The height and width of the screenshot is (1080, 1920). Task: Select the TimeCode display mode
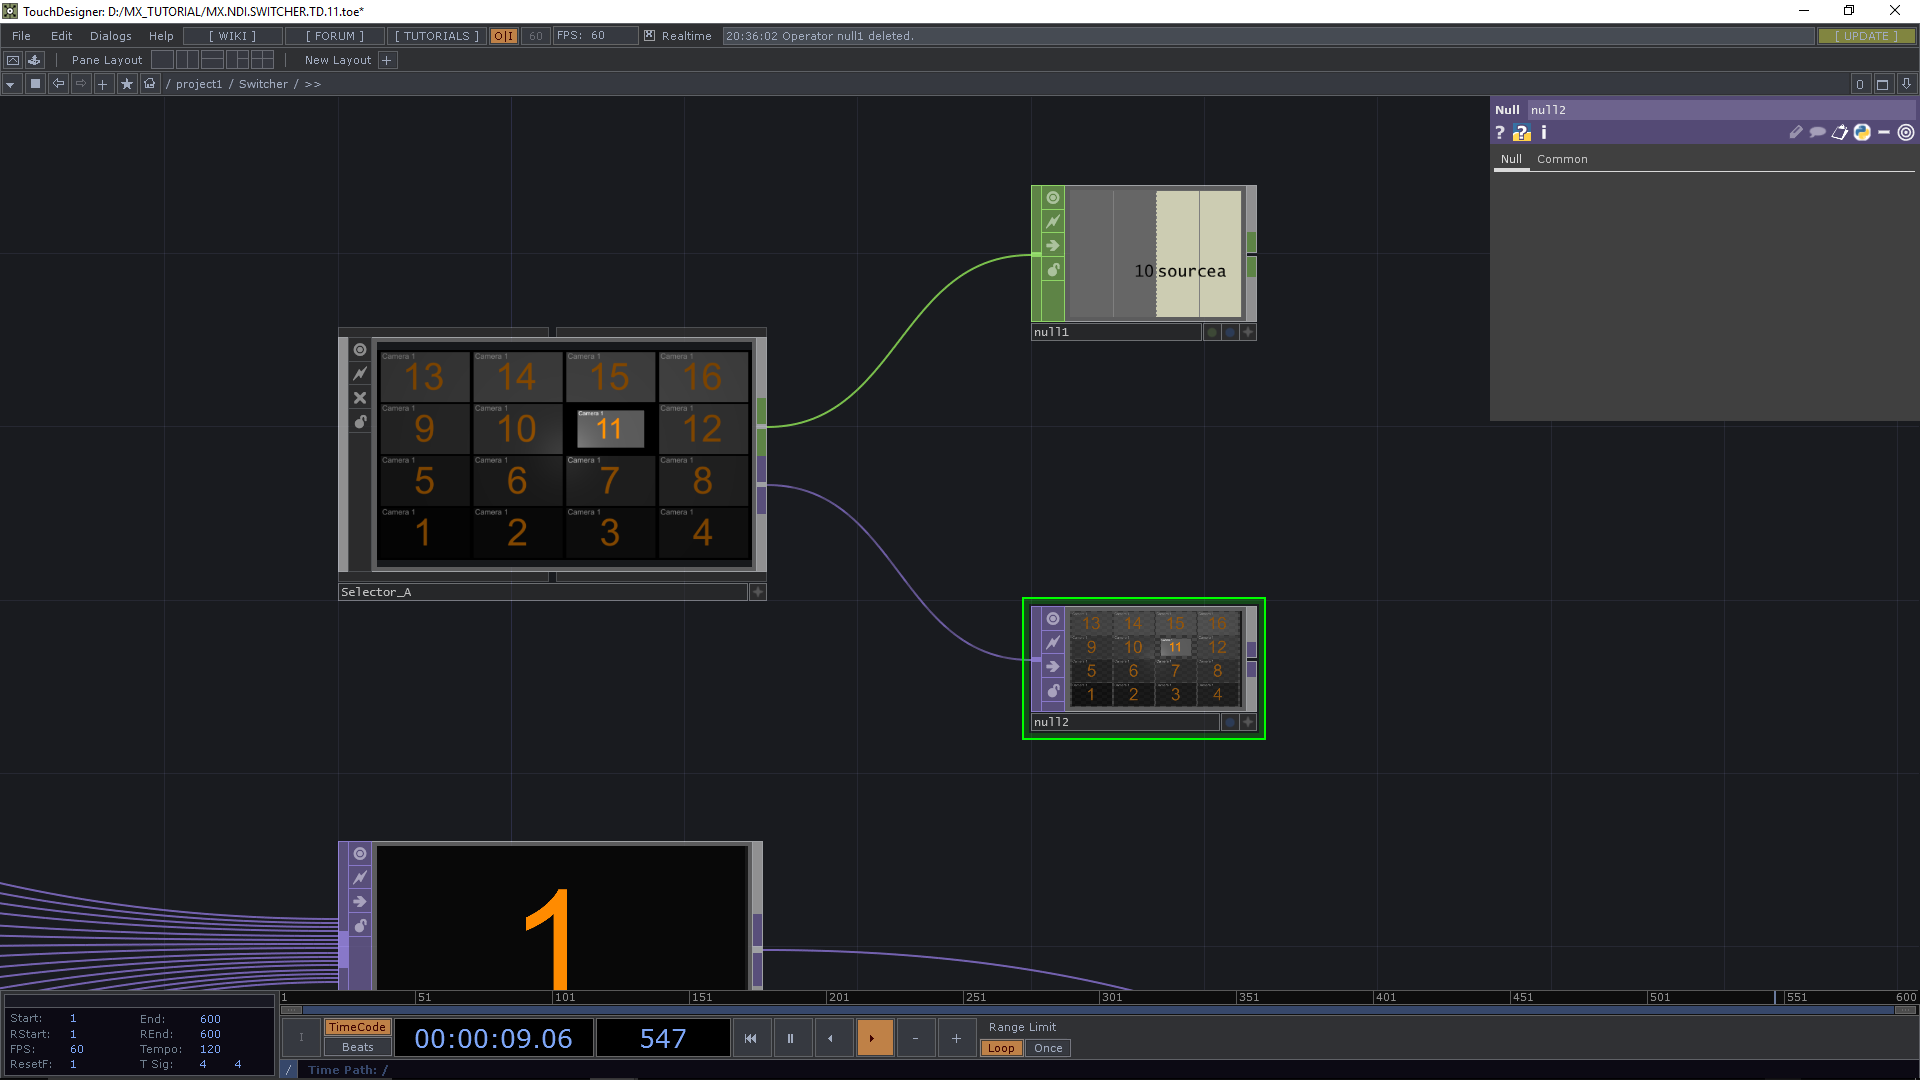[357, 1027]
